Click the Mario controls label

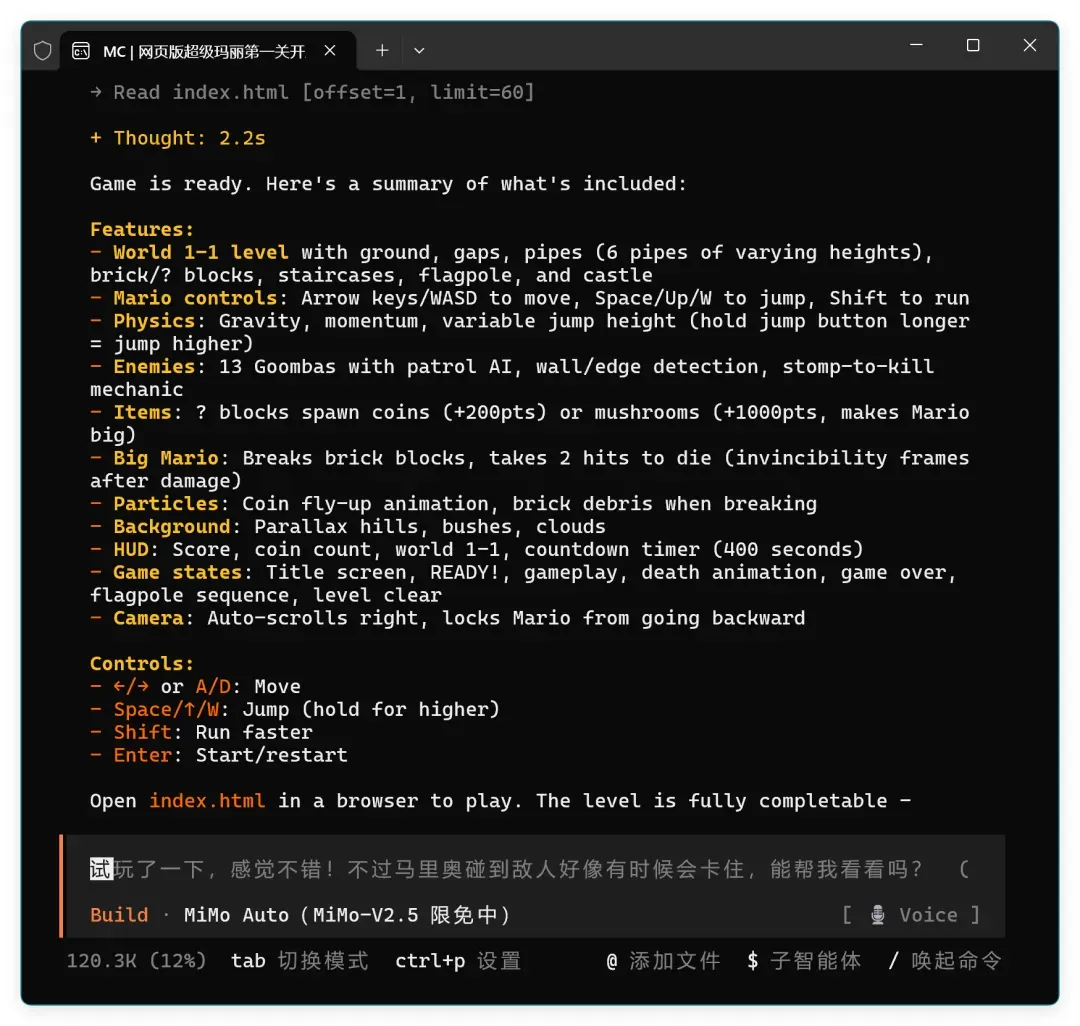coord(195,298)
